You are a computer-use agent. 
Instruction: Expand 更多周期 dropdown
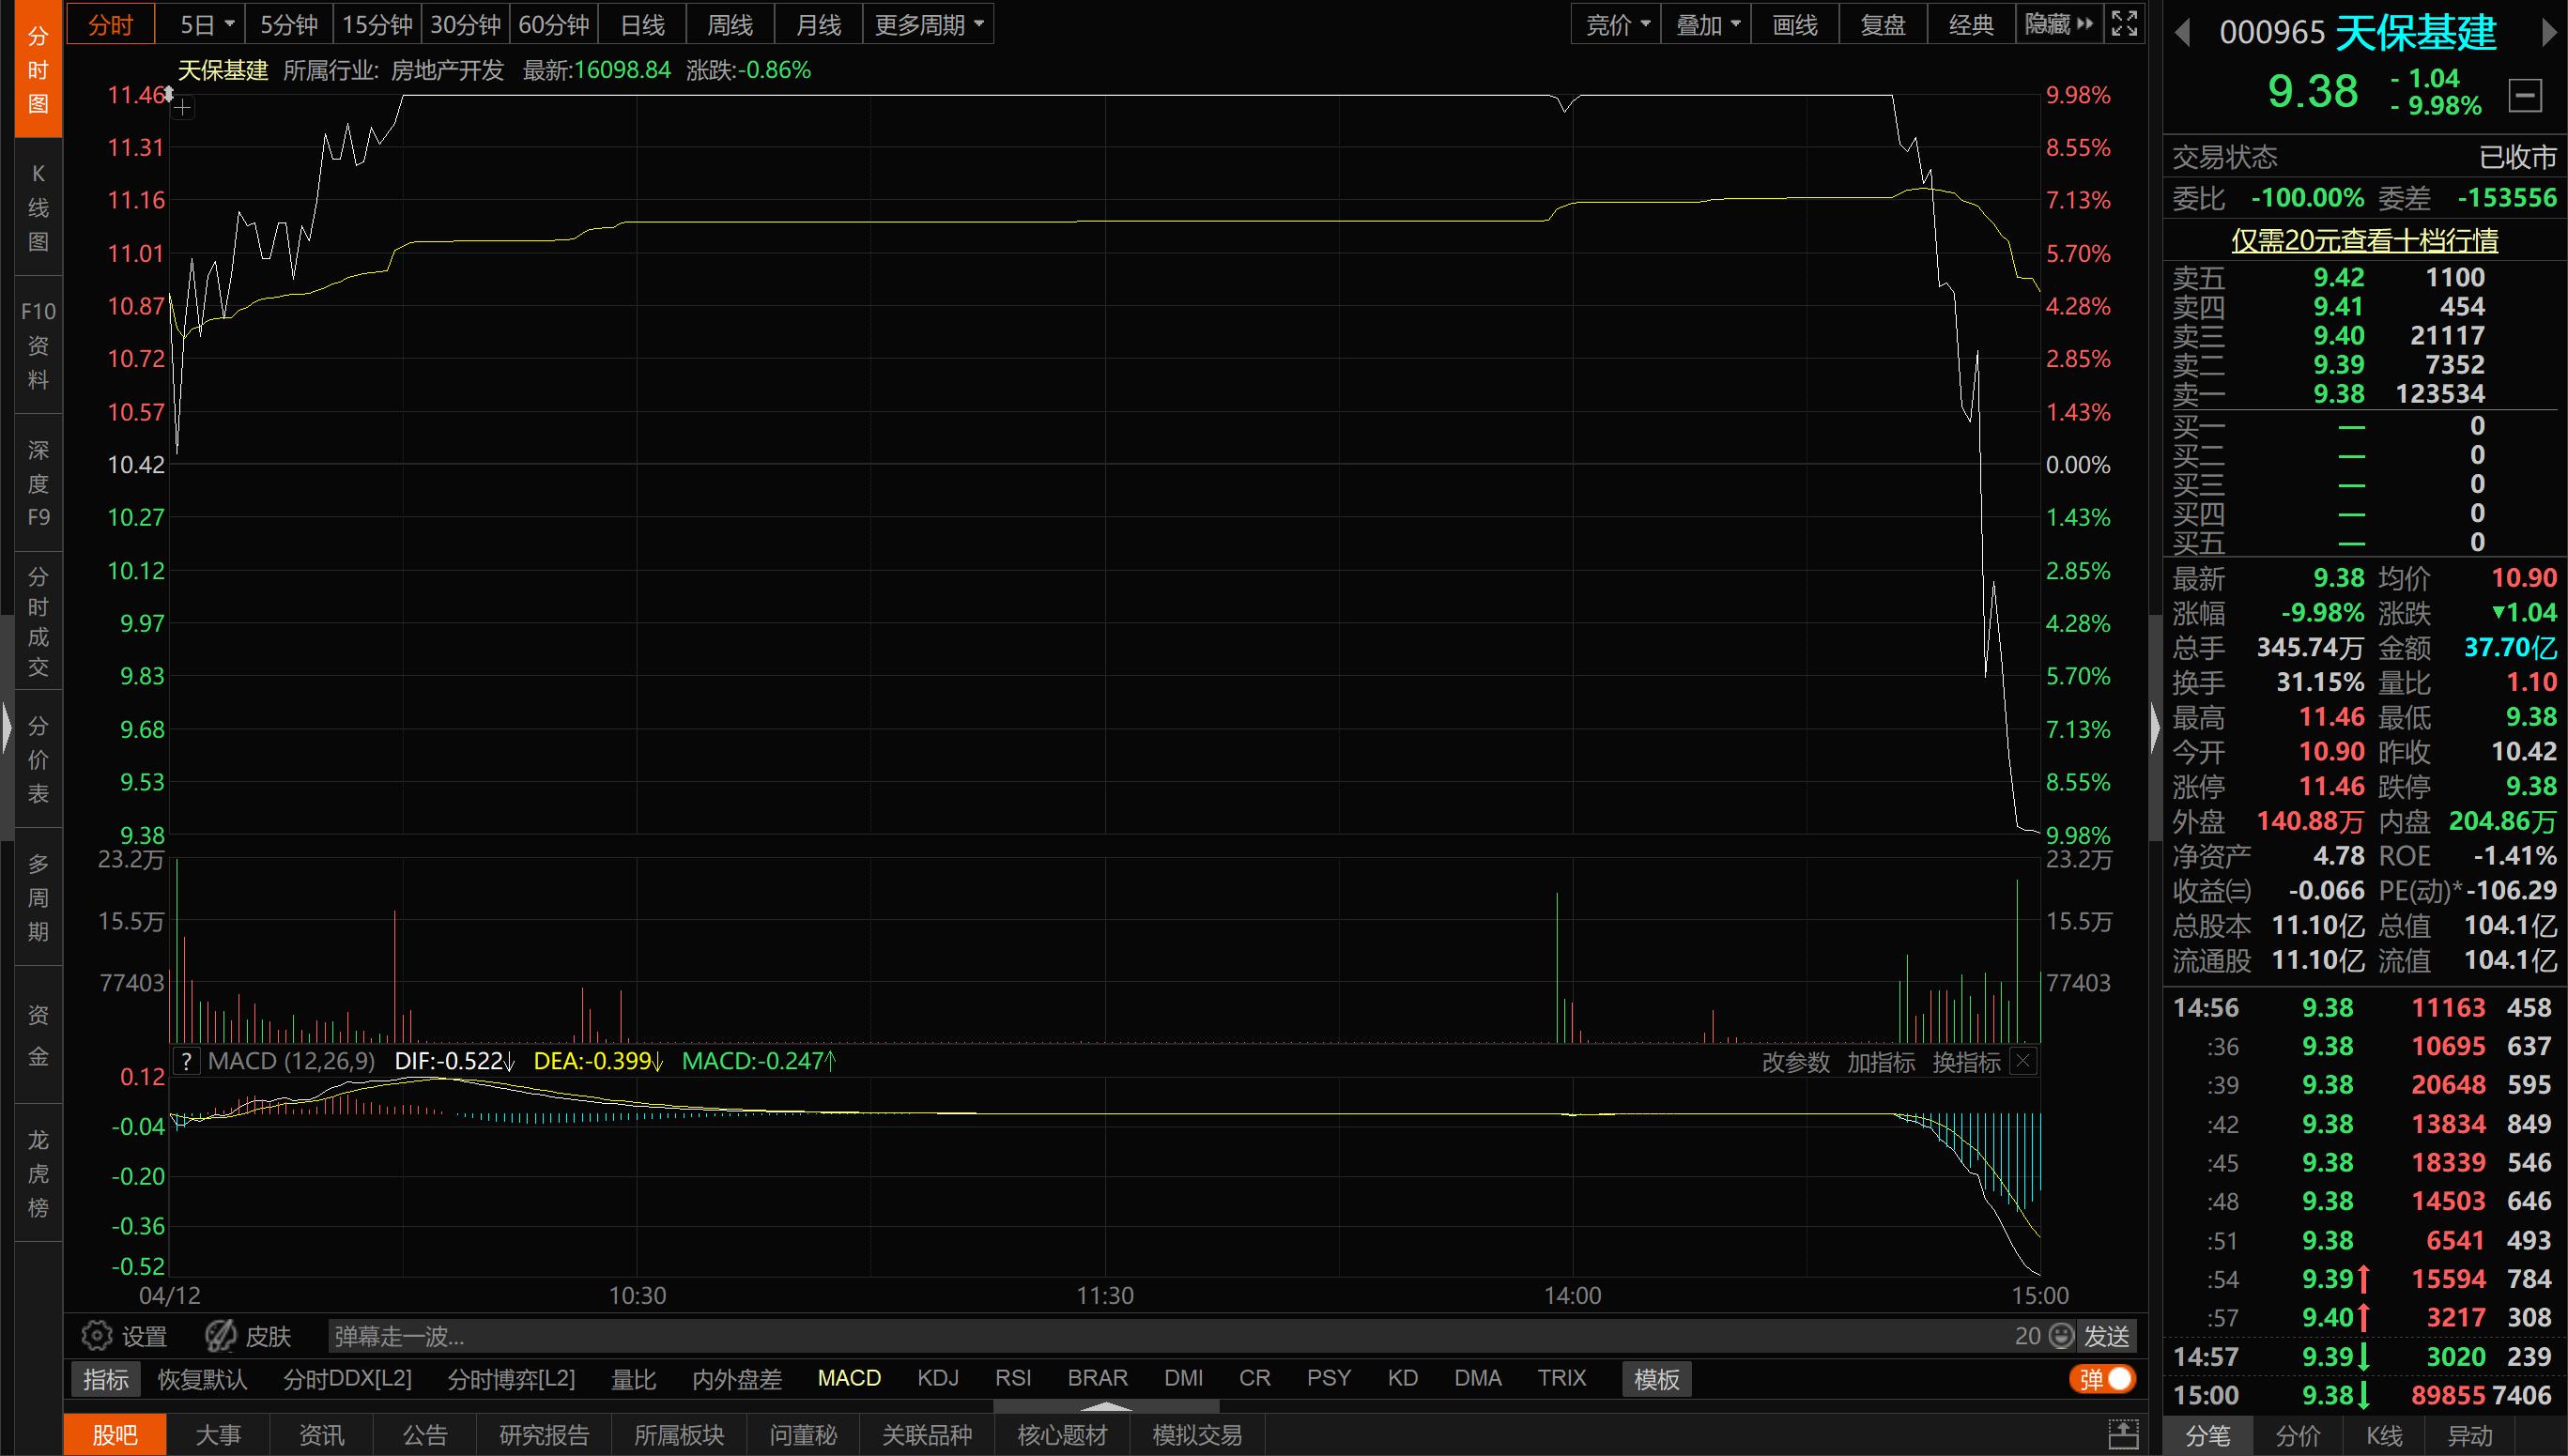[928, 24]
